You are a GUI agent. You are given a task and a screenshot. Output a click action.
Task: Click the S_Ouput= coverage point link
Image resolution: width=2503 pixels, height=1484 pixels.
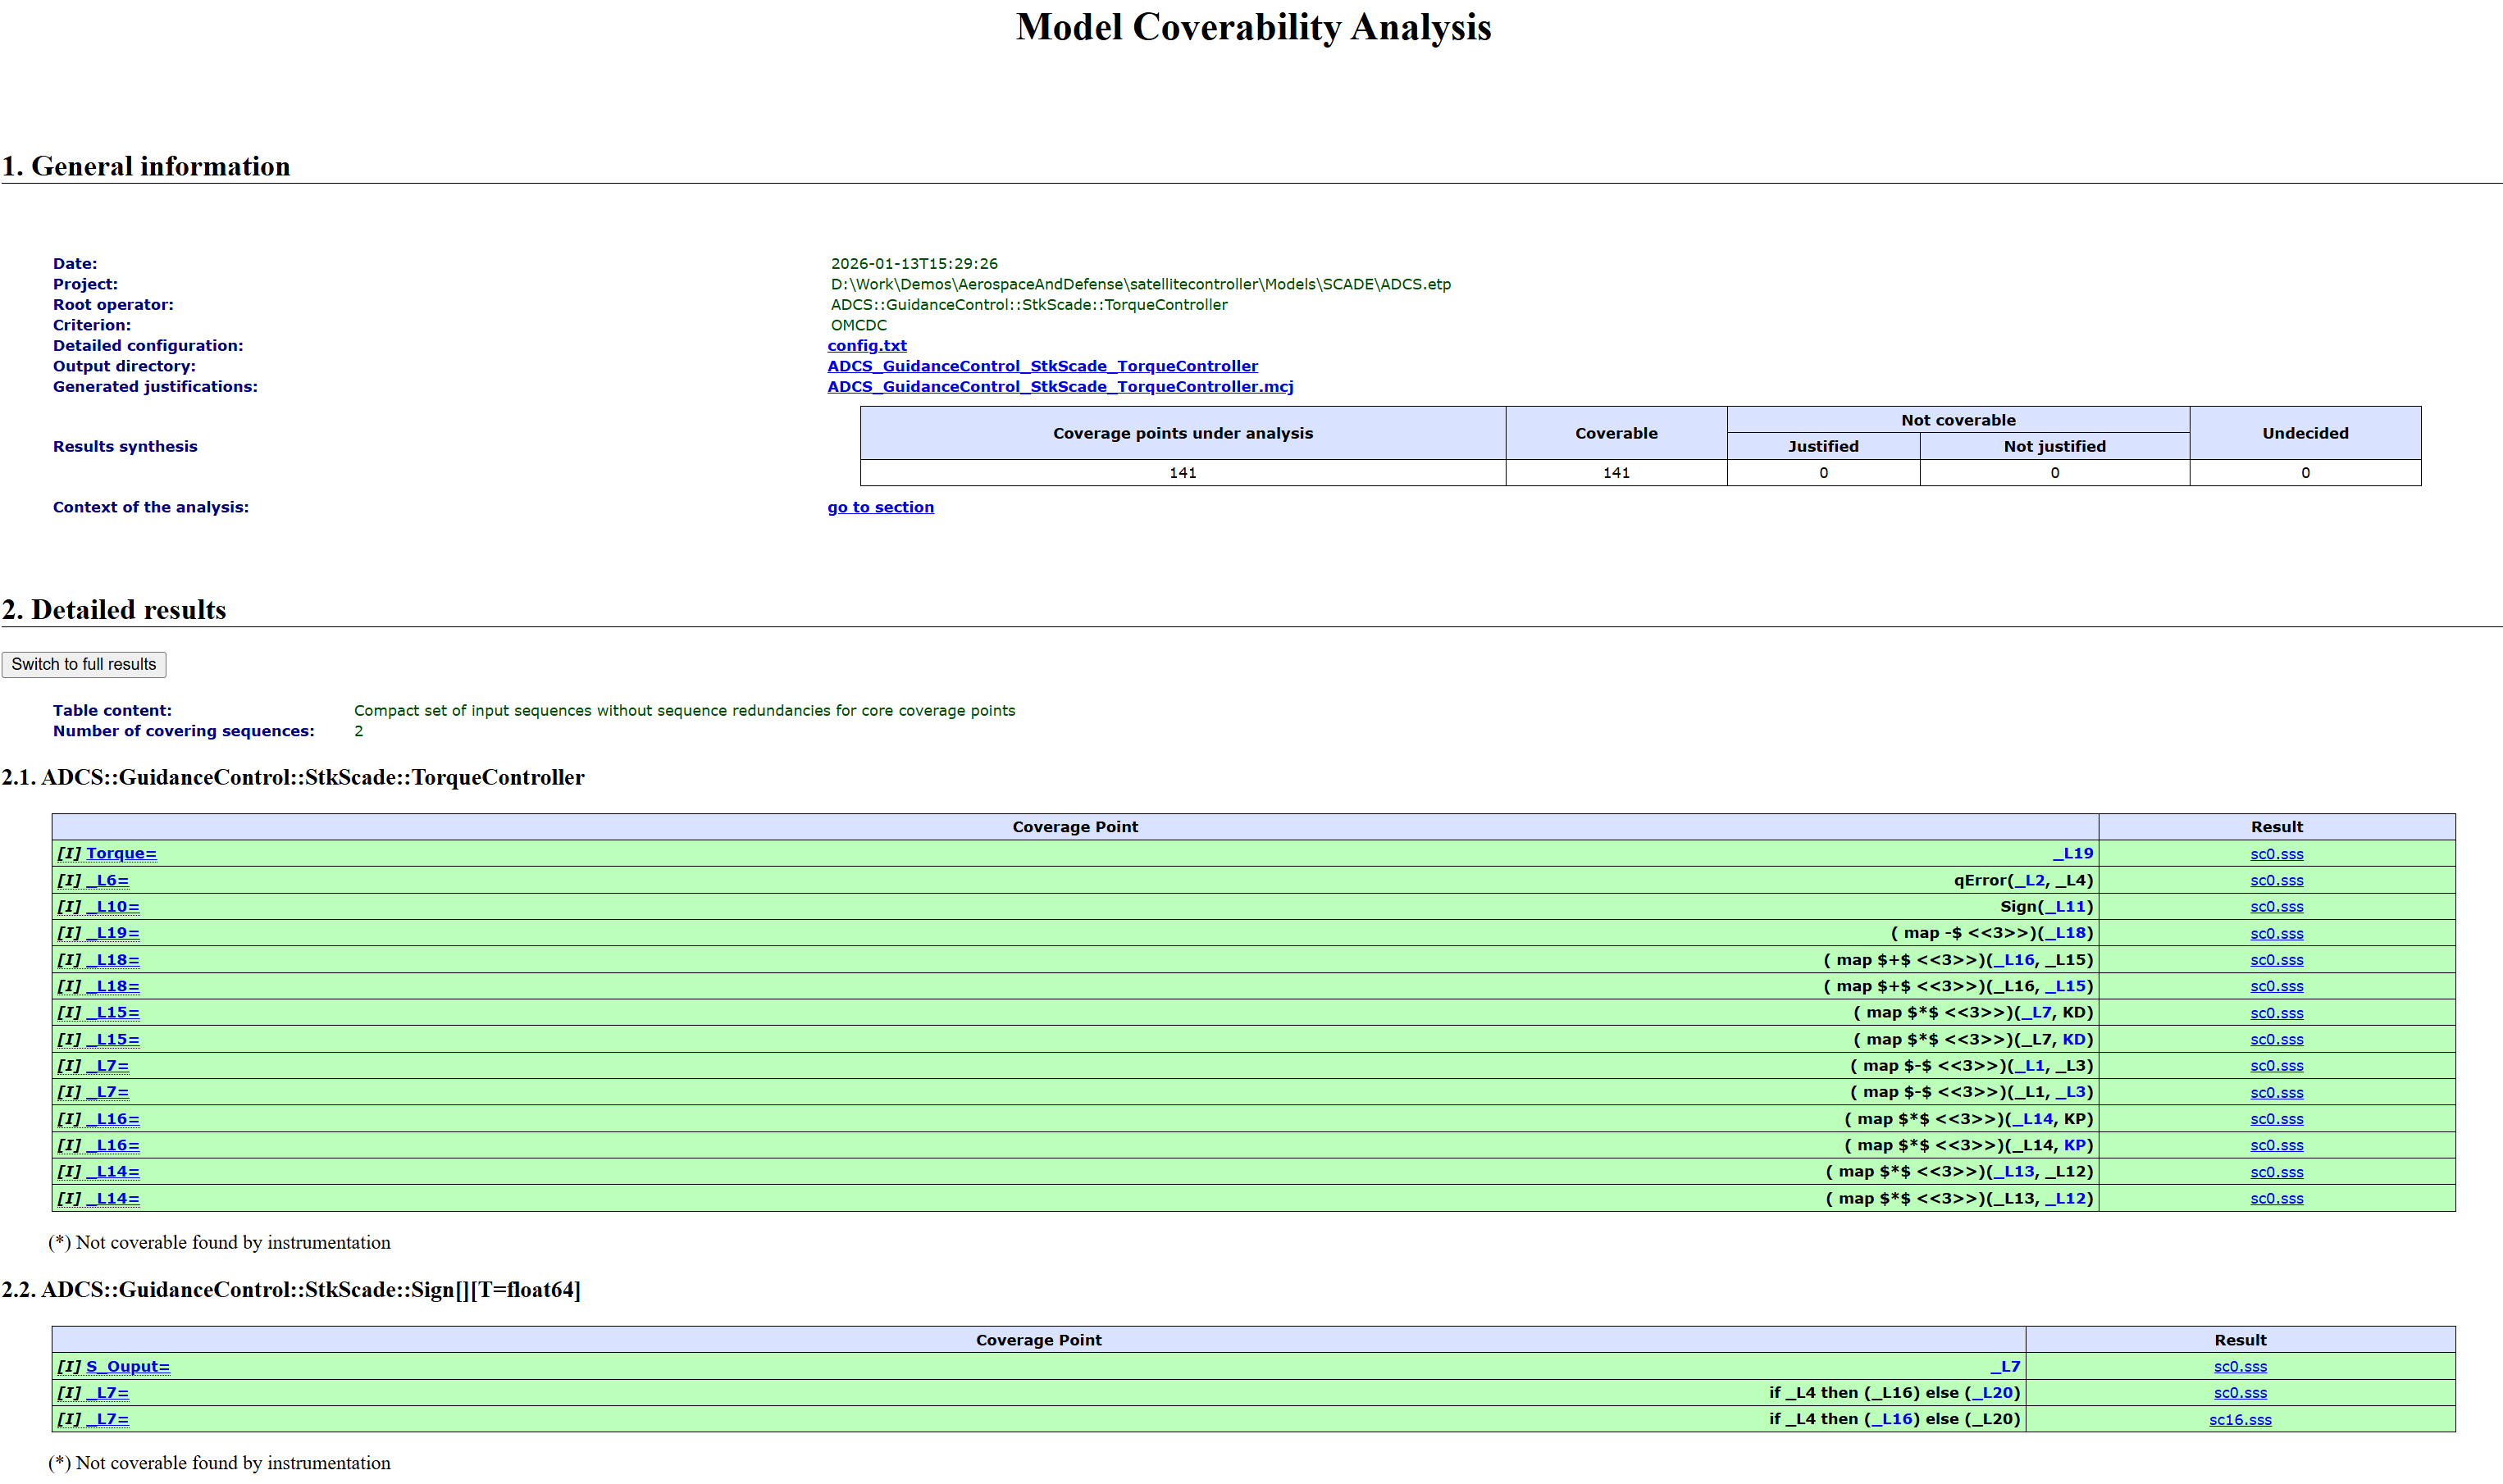coord(128,1366)
